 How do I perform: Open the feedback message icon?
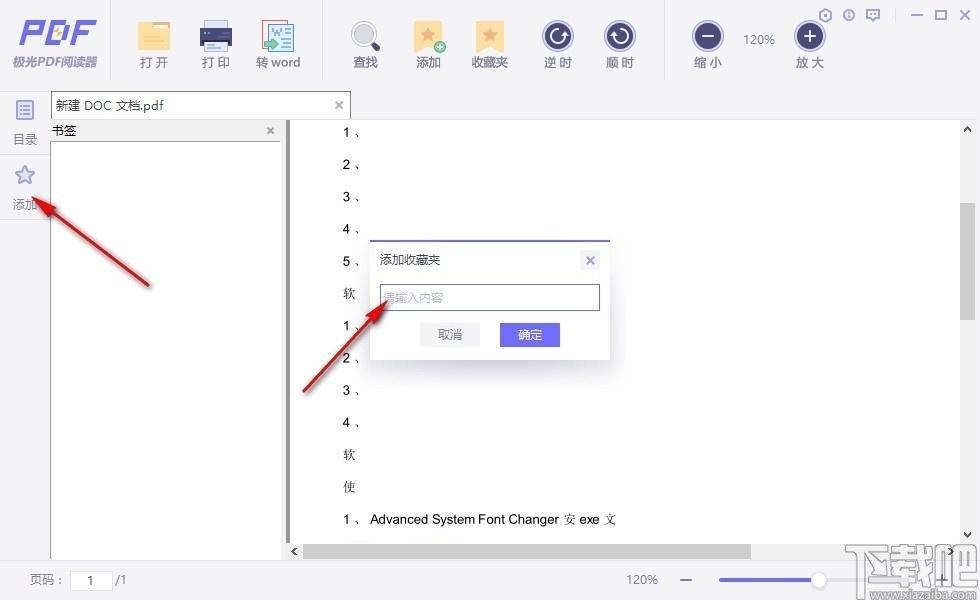(873, 15)
